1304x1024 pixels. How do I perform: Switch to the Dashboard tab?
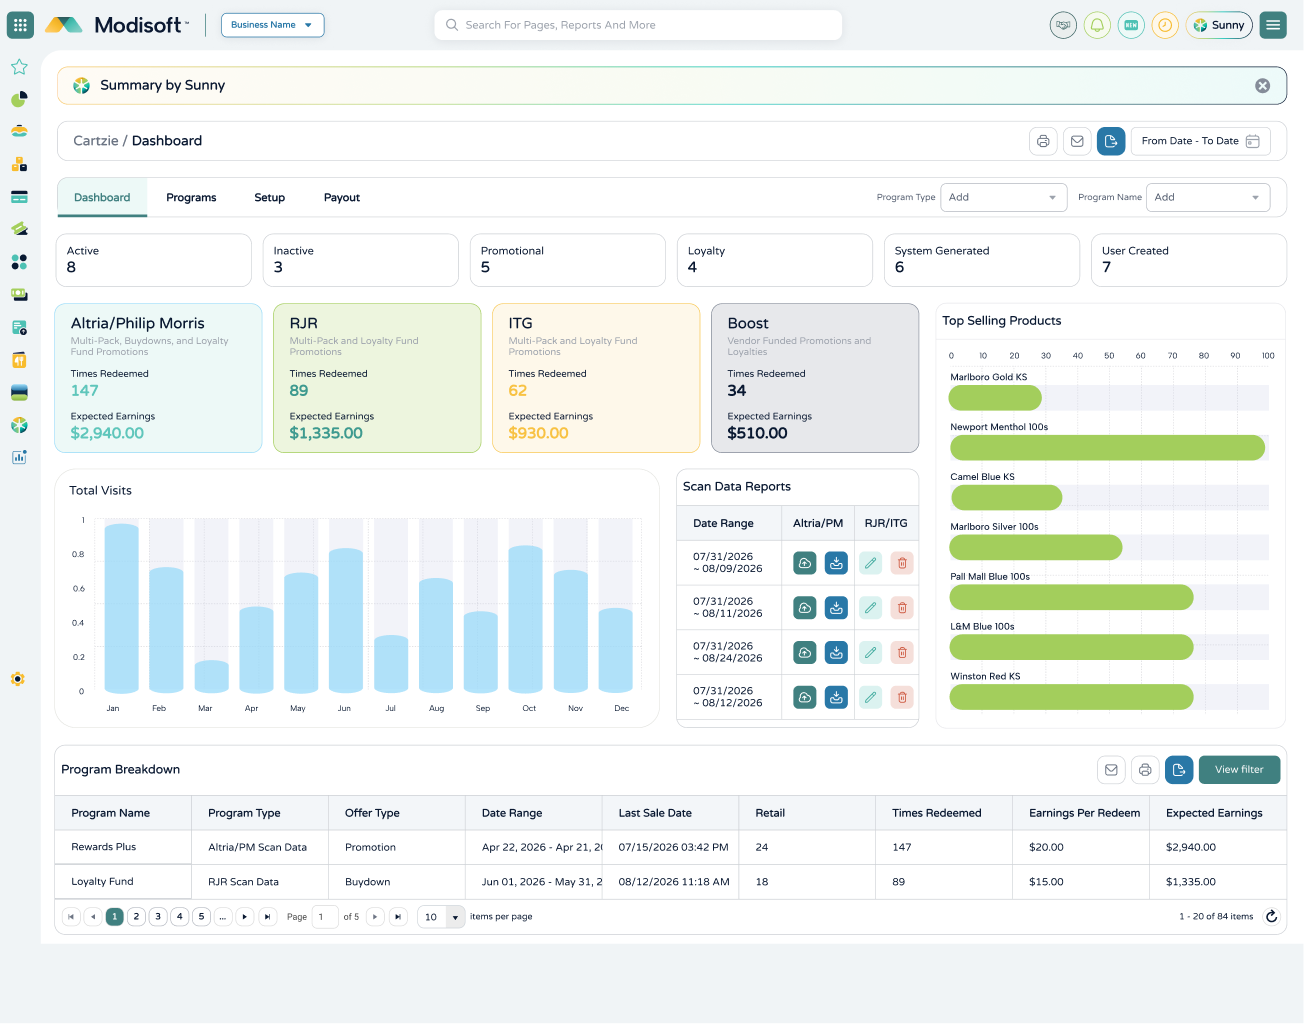point(102,198)
